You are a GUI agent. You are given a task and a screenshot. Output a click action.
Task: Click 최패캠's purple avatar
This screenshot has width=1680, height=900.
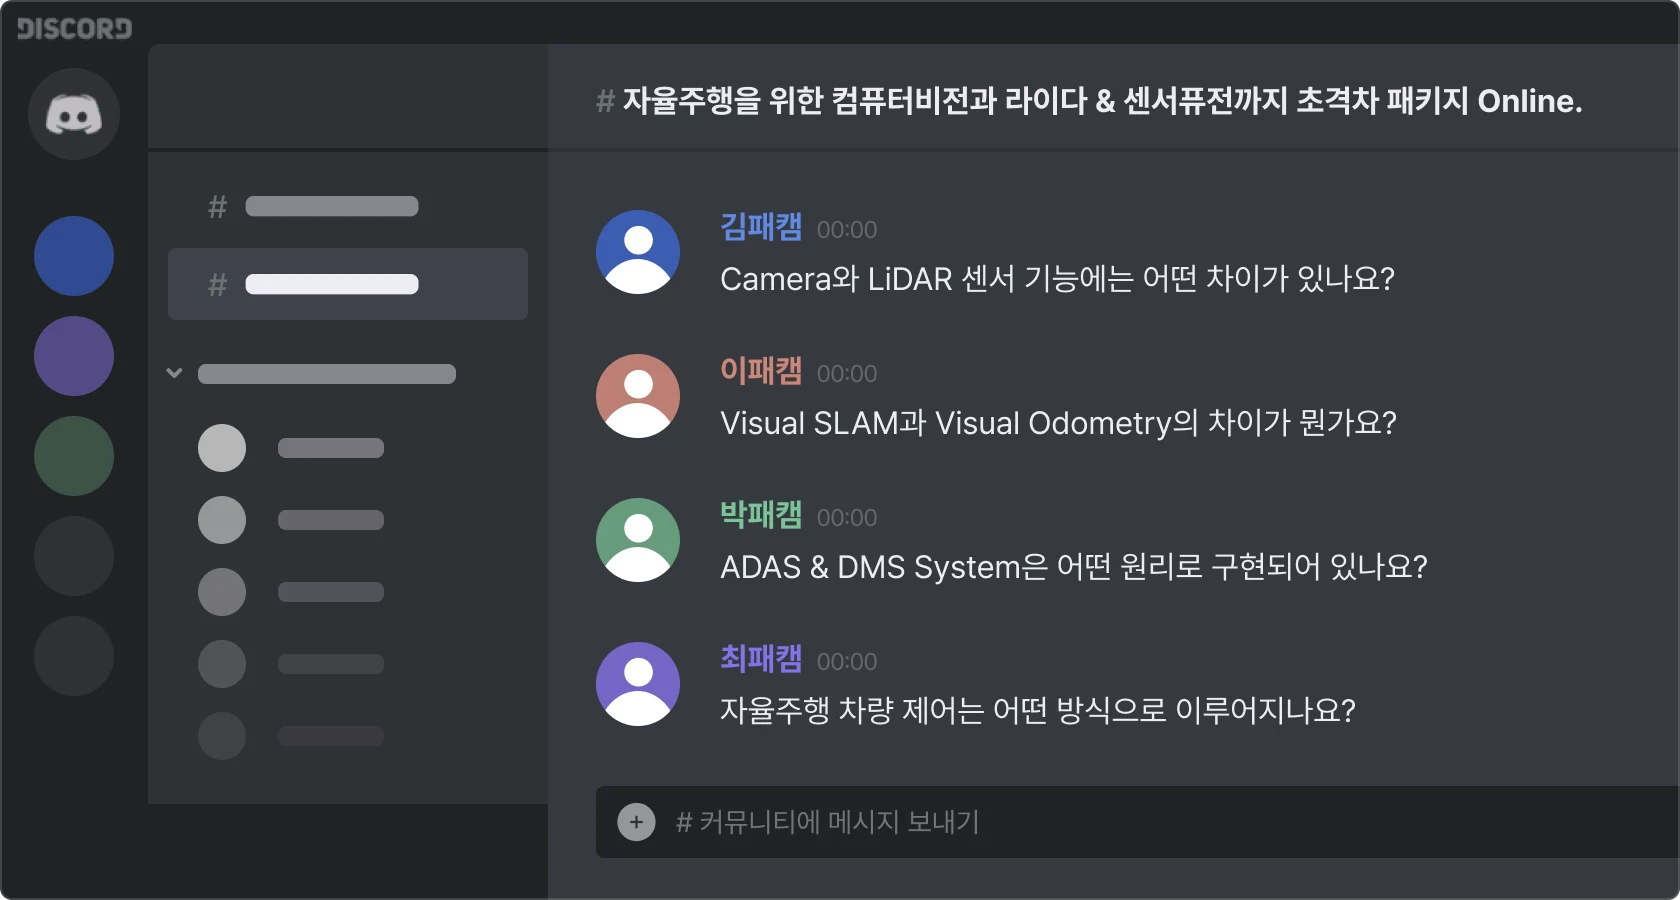tap(638, 684)
